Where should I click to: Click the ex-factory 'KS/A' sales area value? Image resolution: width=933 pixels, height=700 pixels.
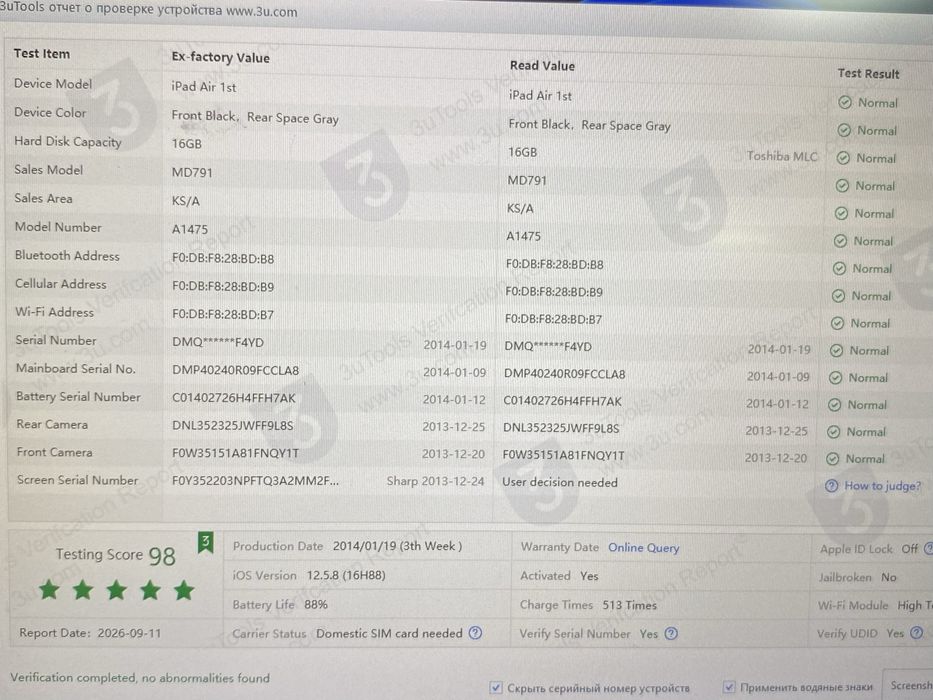pyautogui.click(x=186, y=201)
